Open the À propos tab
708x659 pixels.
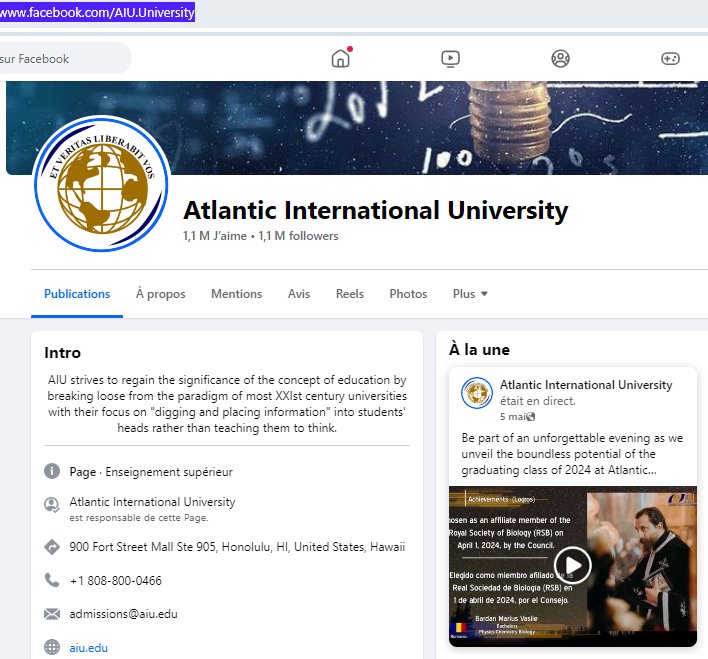pyautogui.click(x=160, y=294)
